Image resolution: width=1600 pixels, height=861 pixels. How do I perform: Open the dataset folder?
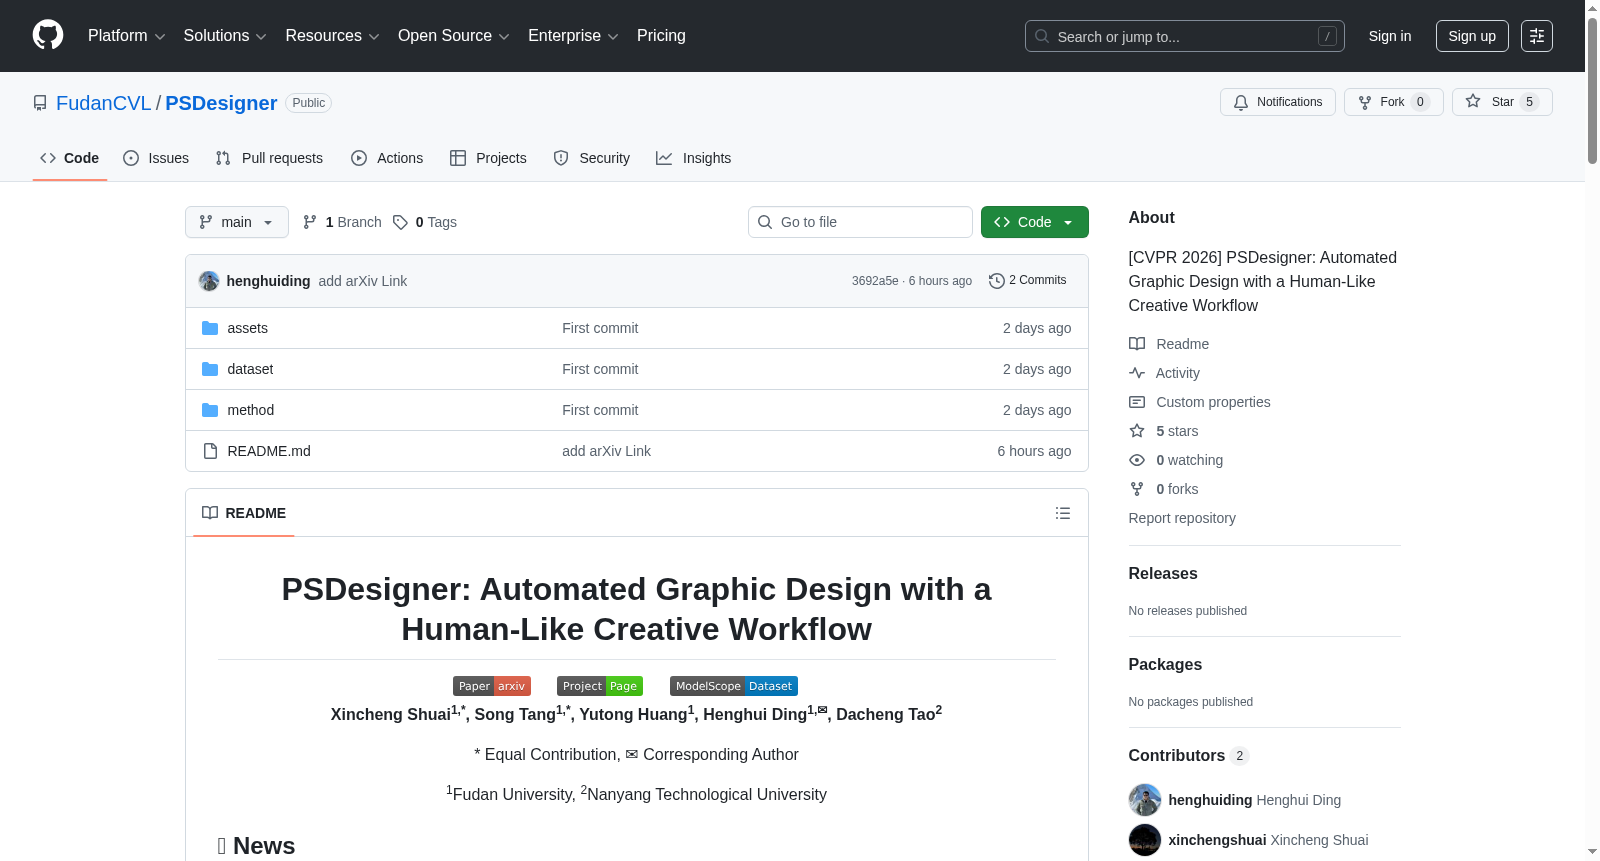250,369
